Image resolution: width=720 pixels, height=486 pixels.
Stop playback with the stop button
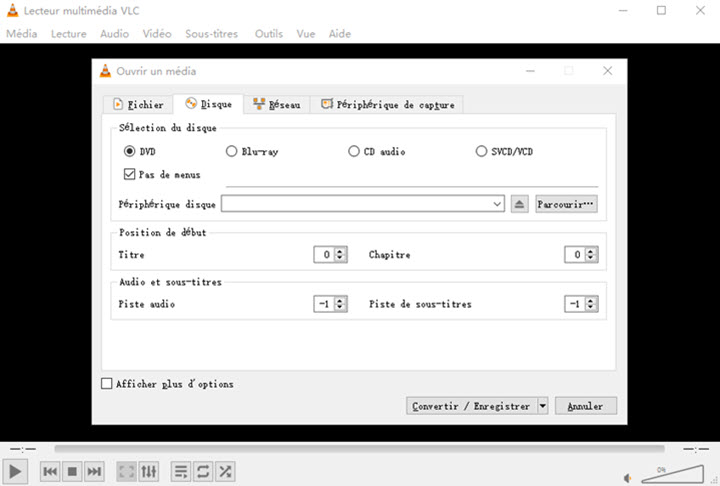point(72,471)
